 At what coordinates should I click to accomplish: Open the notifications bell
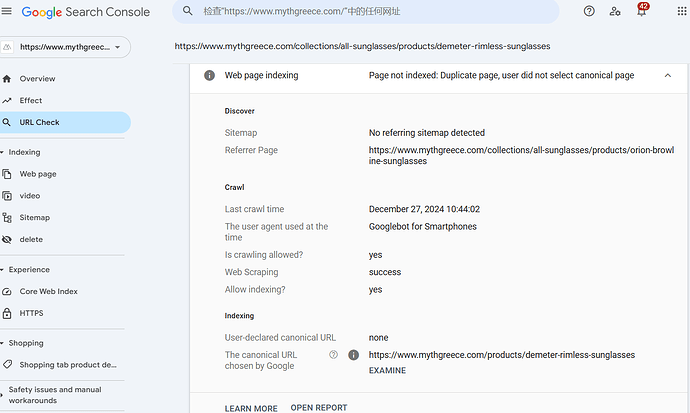point(641,12)
